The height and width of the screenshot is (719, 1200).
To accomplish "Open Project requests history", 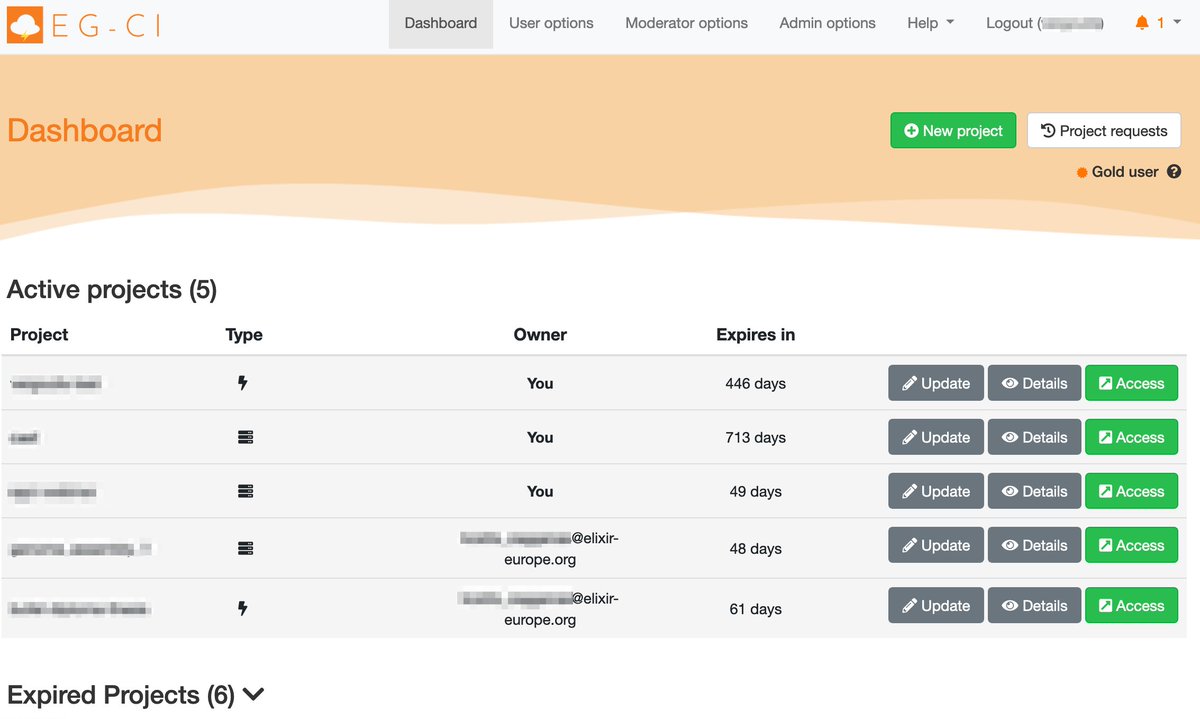I will pos(1104,130).
